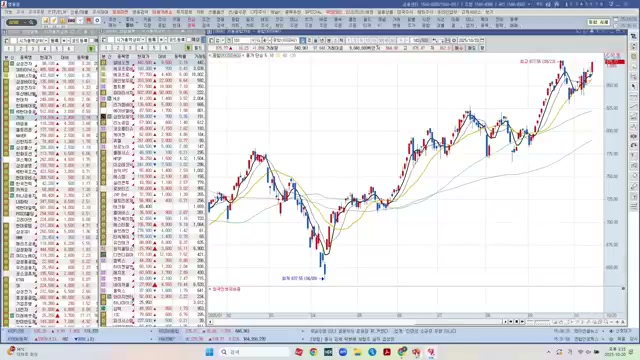Click the trading app icon at the end of the taskbar

[x=431, y=352]
